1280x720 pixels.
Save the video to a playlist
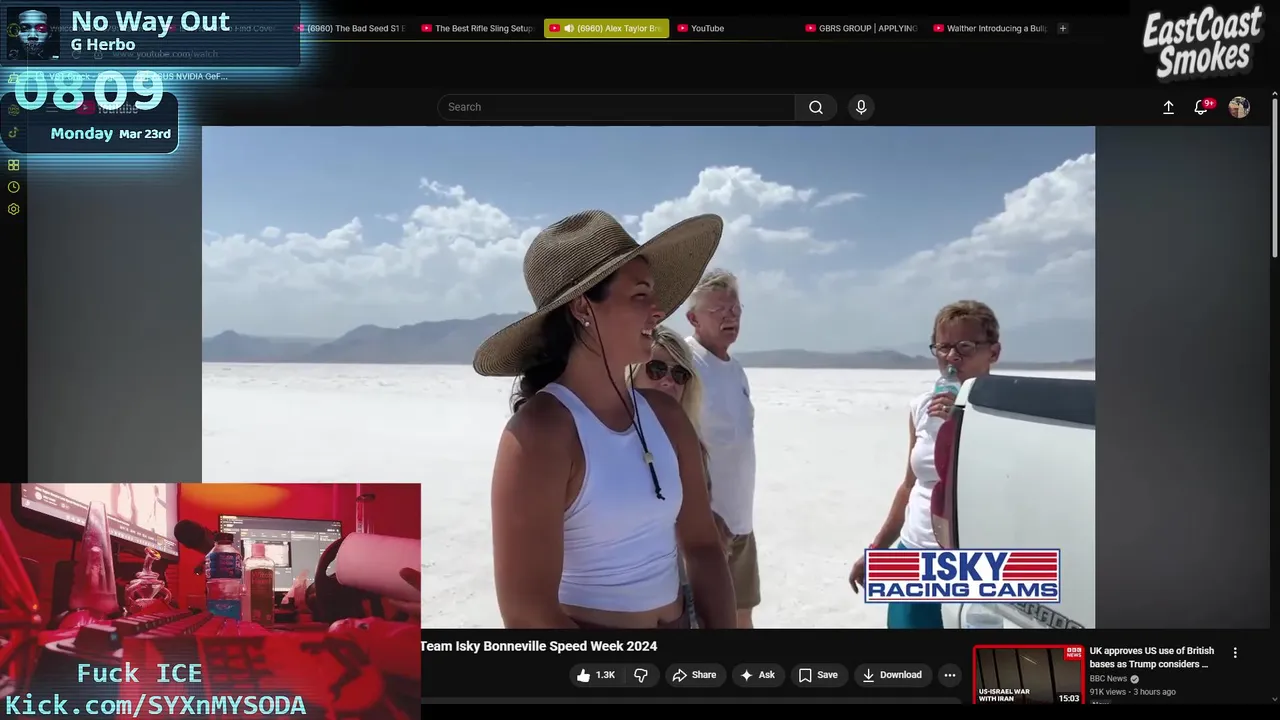pyautogui.click(x=817, y=675)
